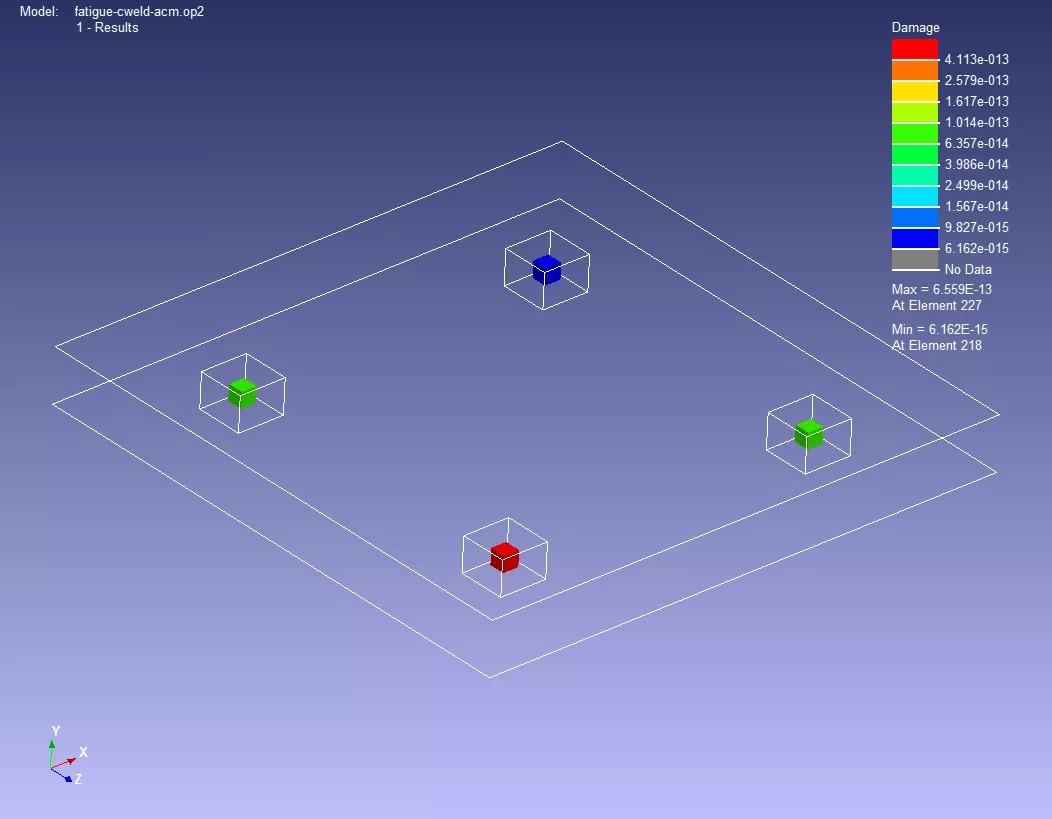Select the 6.162e-015 legend value label

(x=976, y=249)
